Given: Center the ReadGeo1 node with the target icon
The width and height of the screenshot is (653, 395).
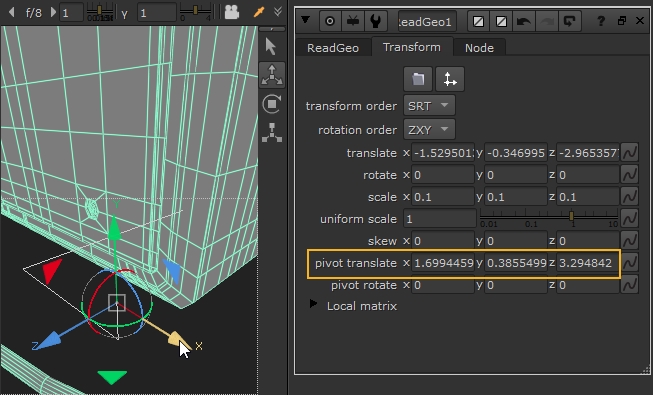Looking at the screenshot, I should pos(330,21).
